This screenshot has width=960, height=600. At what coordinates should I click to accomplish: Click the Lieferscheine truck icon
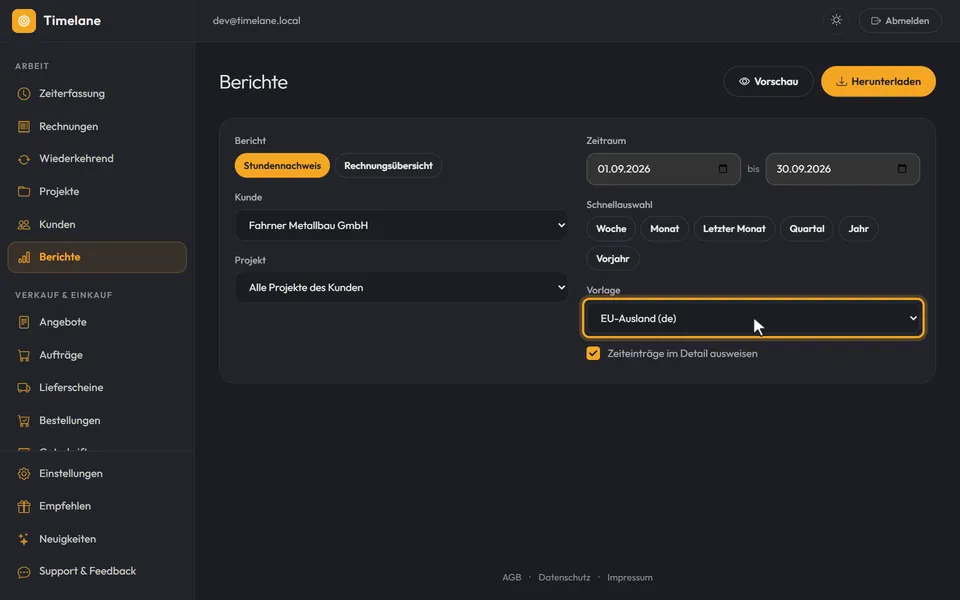(24, 388)
